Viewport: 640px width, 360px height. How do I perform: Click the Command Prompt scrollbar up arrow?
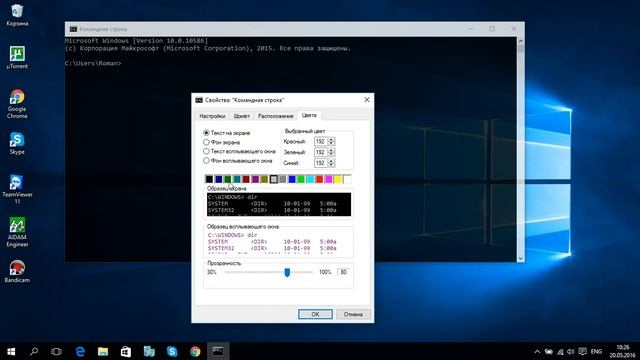(x=520, y=41)
